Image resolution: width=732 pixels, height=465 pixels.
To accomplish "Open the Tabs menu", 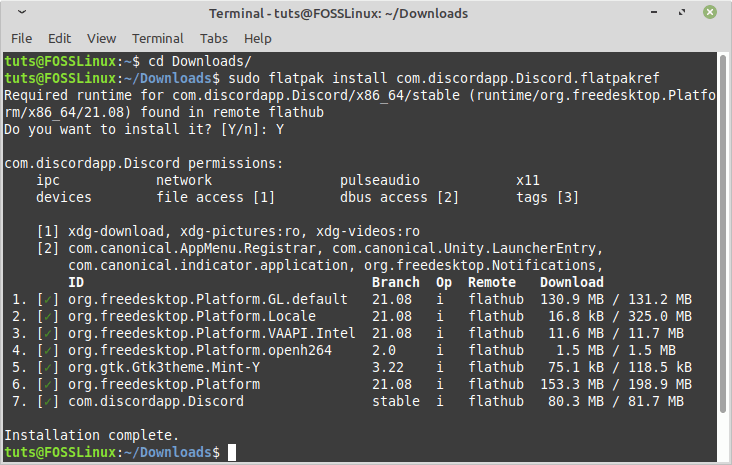I will (x=214, y=38).
